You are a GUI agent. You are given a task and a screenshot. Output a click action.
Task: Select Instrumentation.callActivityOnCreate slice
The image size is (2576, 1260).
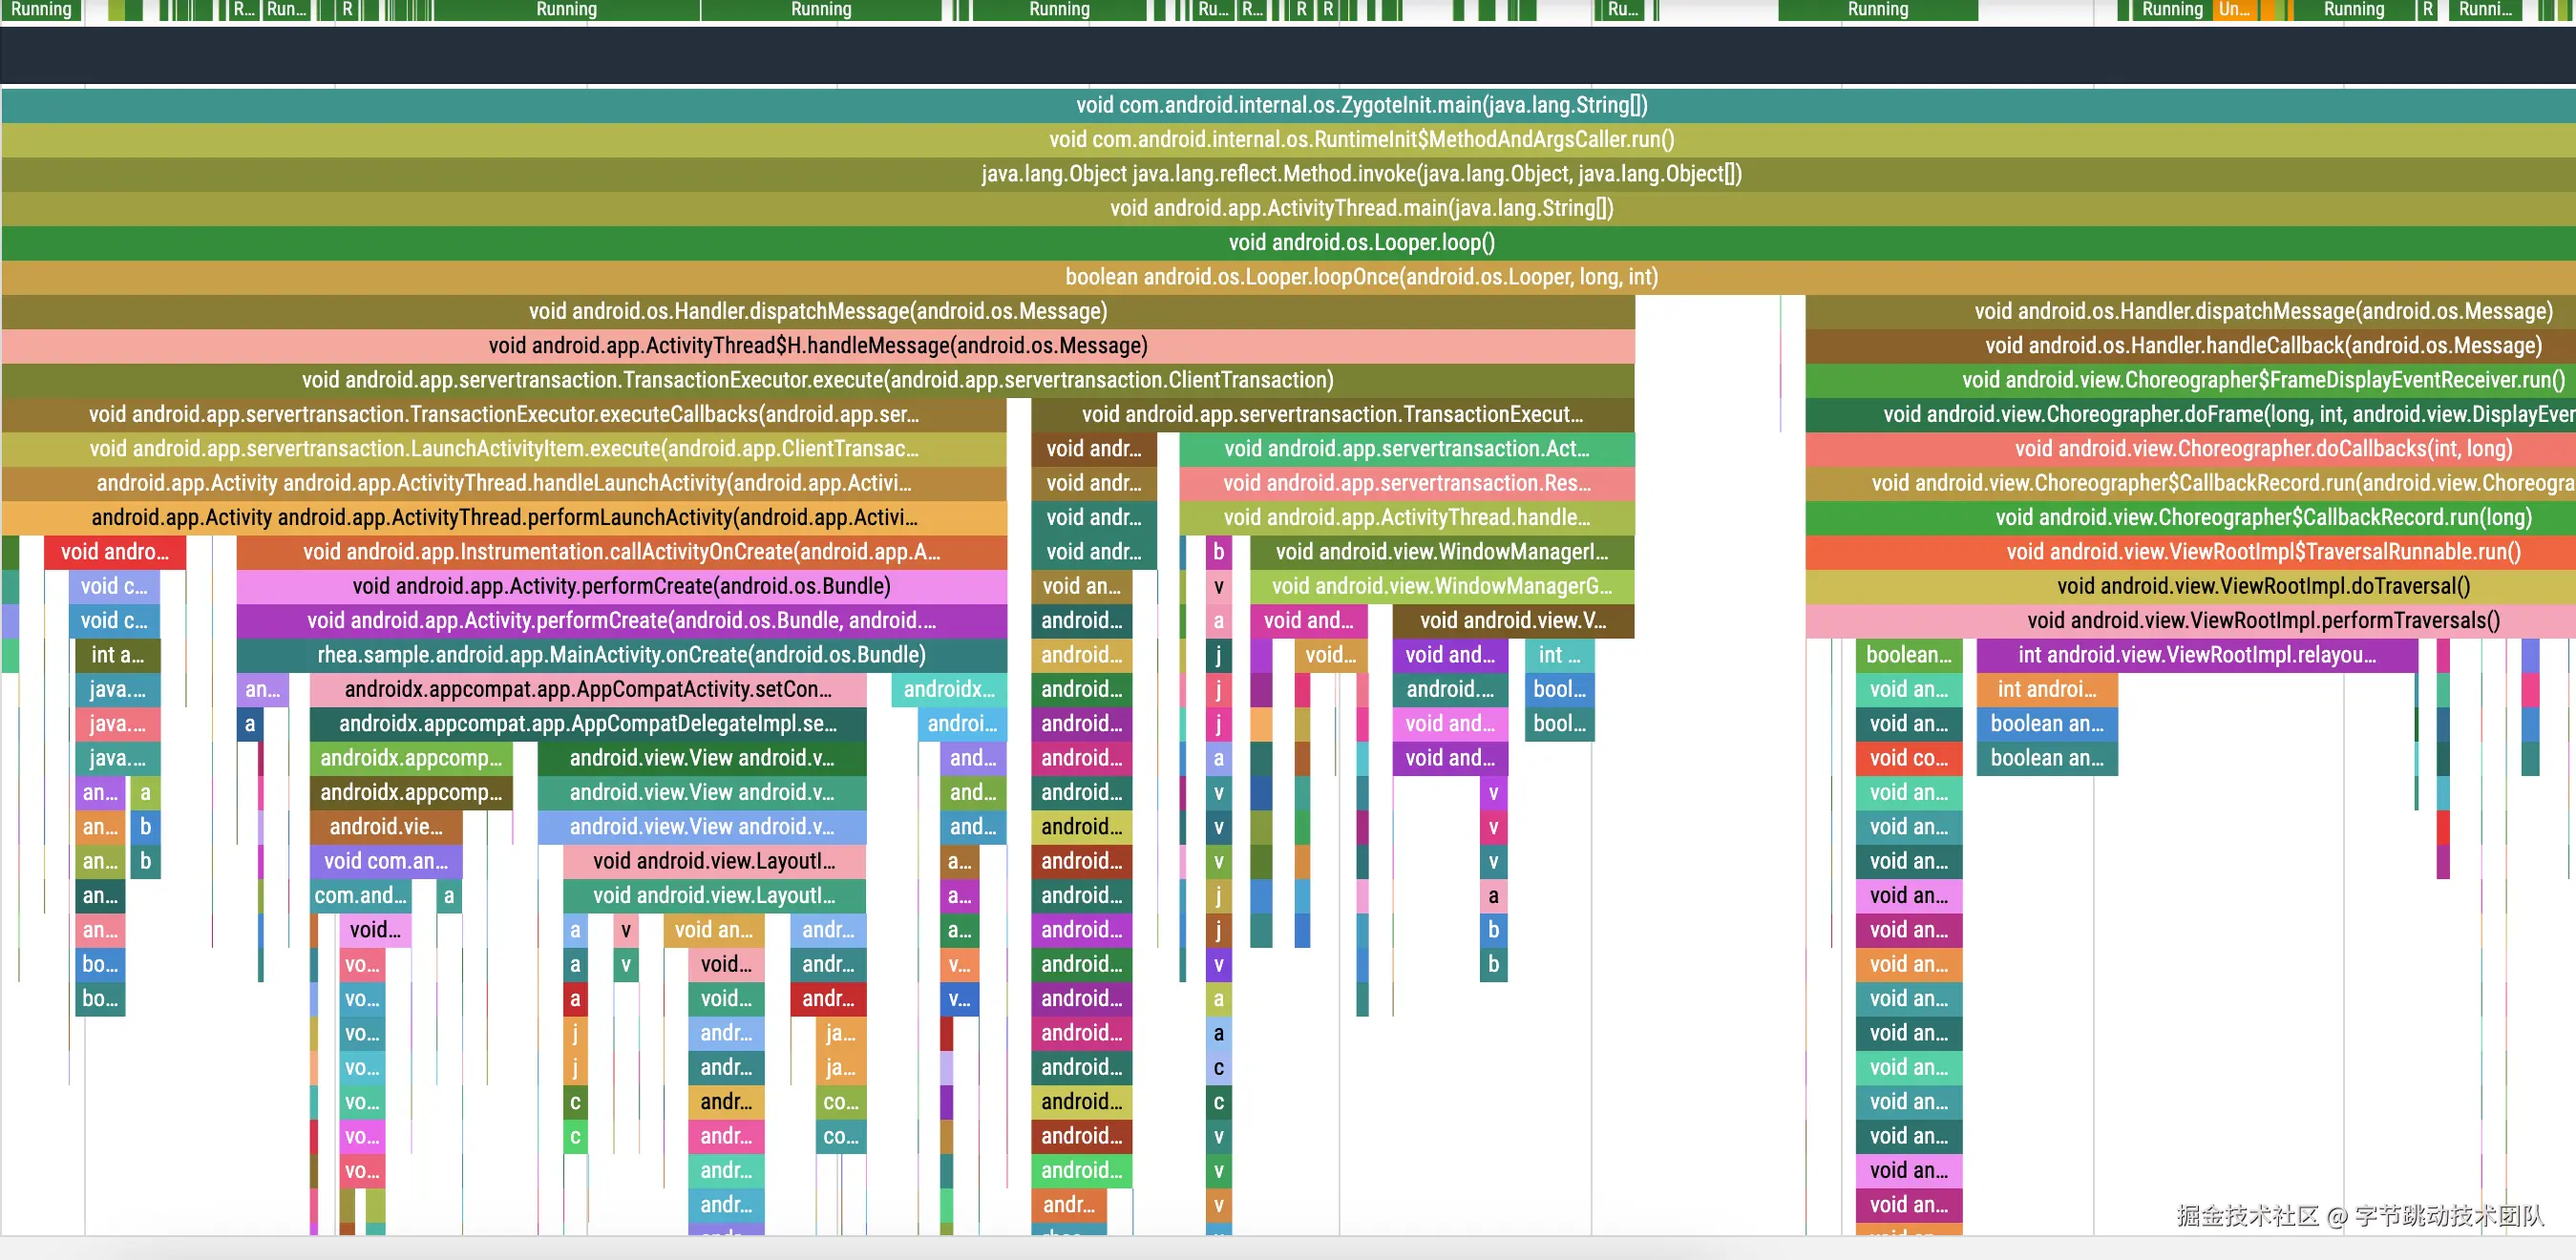(x=620, y=552)
